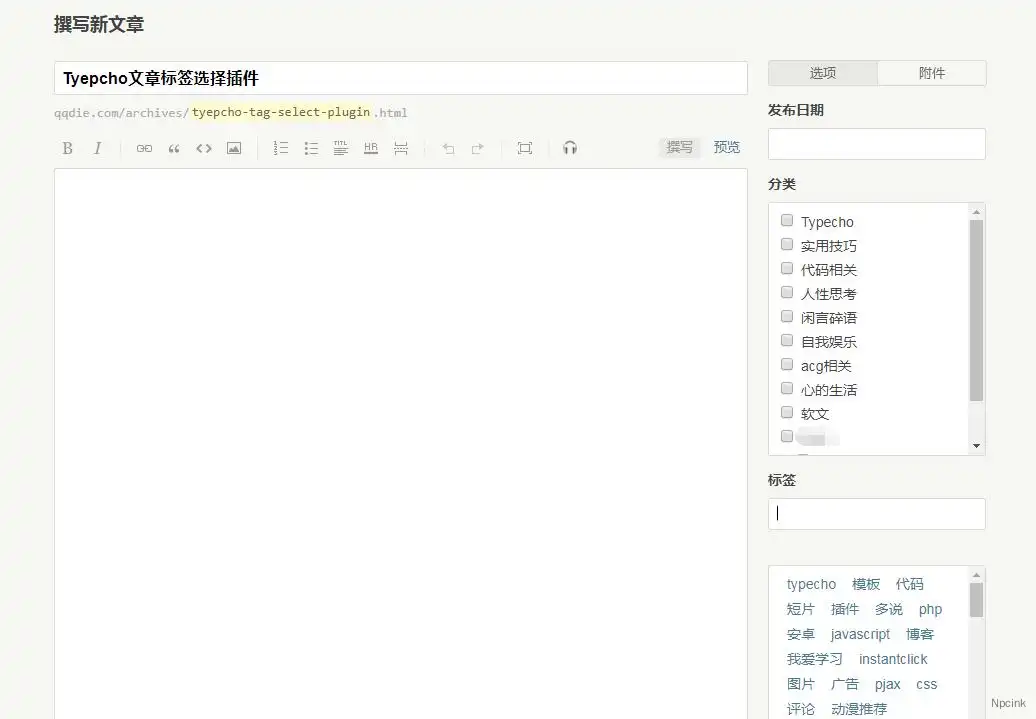
Task: Add the 代码 tag
Action: coord(909,584)
